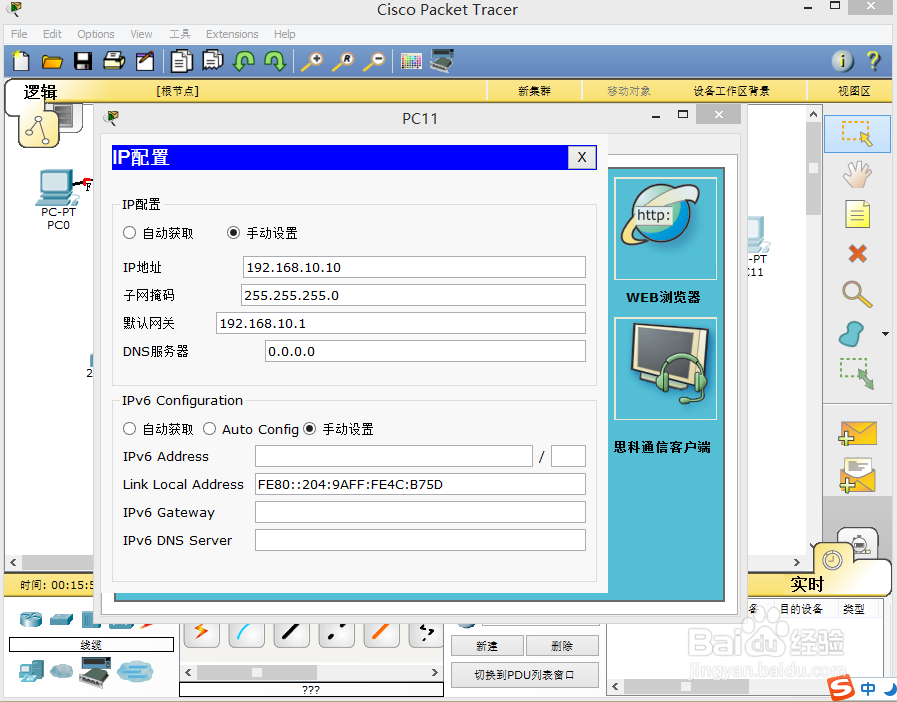Choose the Move Layout hand tool
897x702 pixels.
857,174
